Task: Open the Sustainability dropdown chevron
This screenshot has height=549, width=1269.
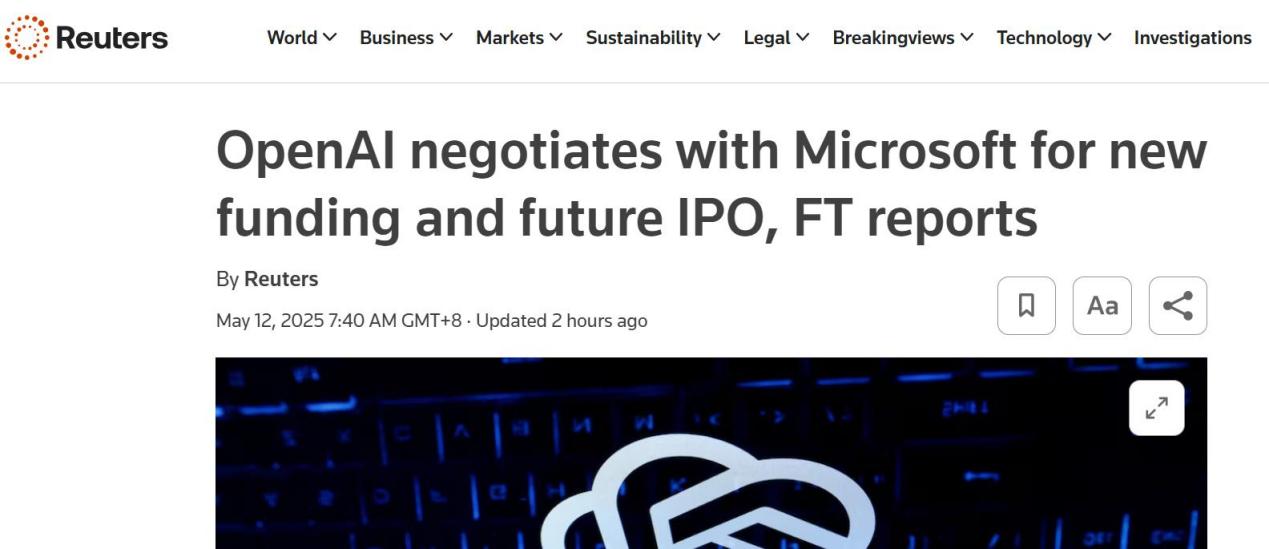Action: 714,38
